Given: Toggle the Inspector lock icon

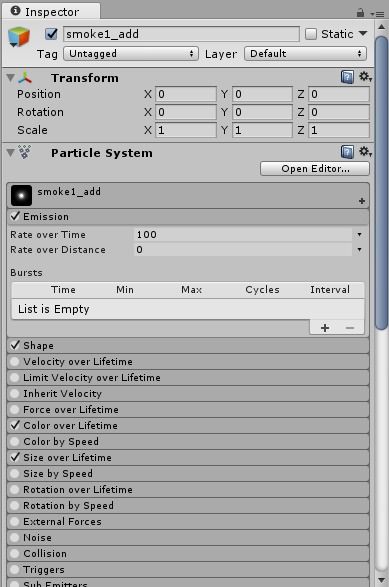Looking at the screenshot, I should point(360,13).
